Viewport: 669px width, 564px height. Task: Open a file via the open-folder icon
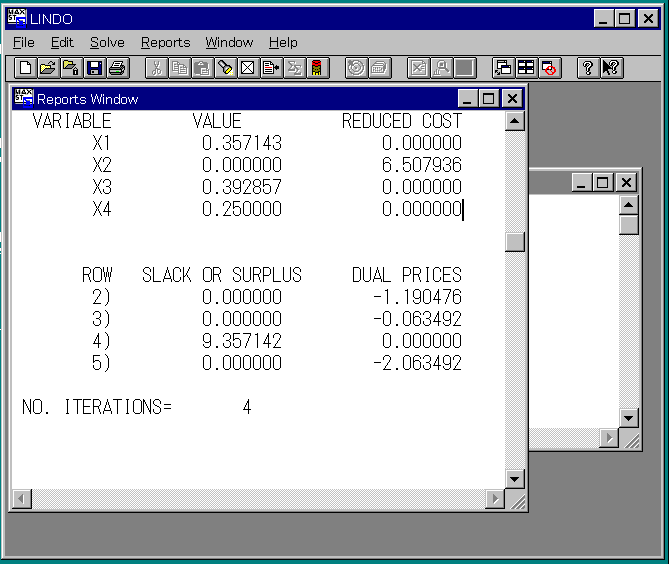[48, 68]
